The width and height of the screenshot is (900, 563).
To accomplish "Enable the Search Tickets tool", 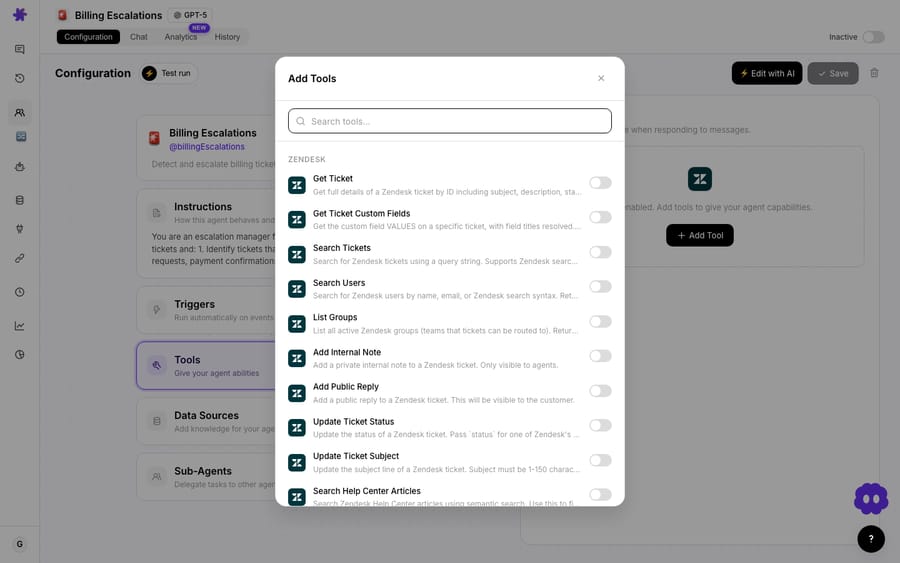I will (x=600, y=252).
